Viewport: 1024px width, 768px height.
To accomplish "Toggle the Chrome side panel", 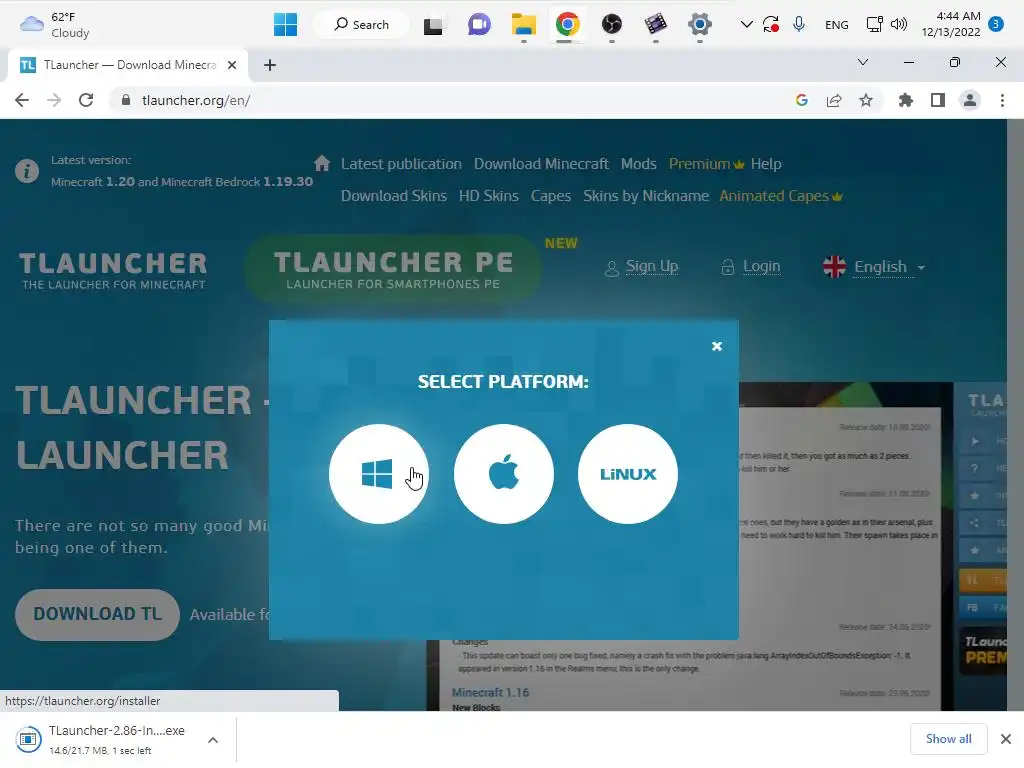I will tap(938, 100).
